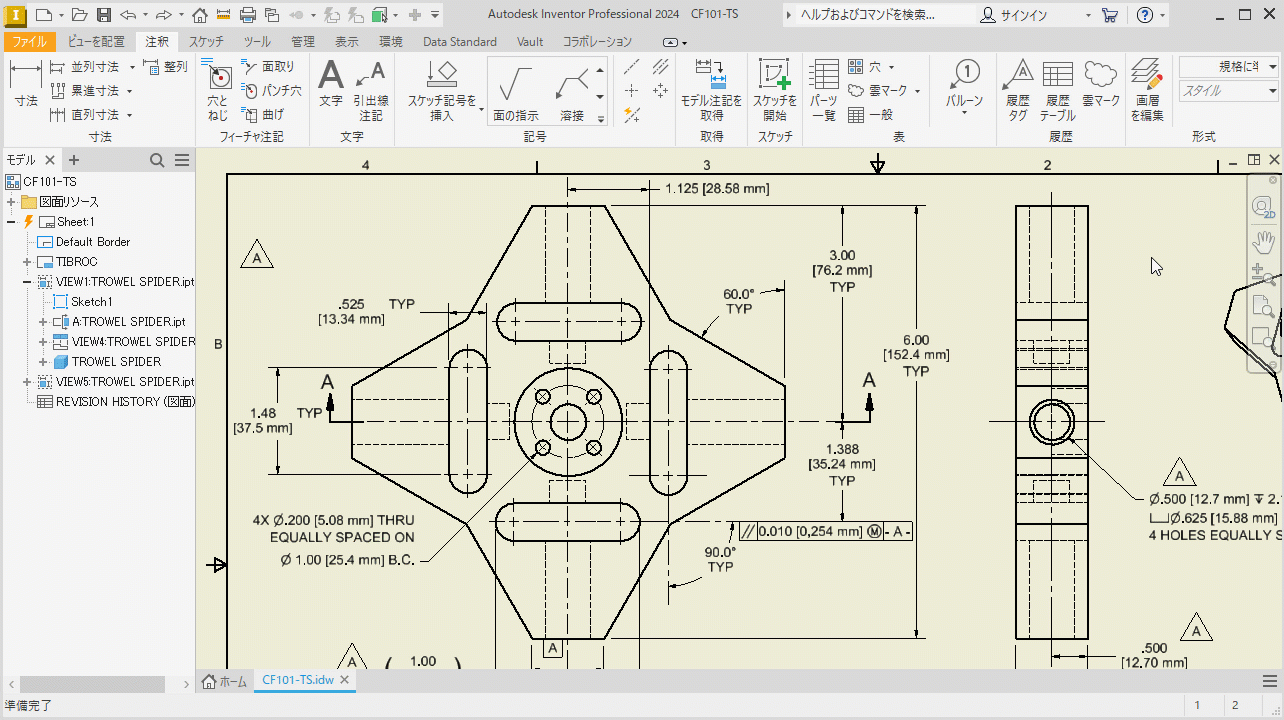Expand the 図面リソース folder node

click(11, 202)
